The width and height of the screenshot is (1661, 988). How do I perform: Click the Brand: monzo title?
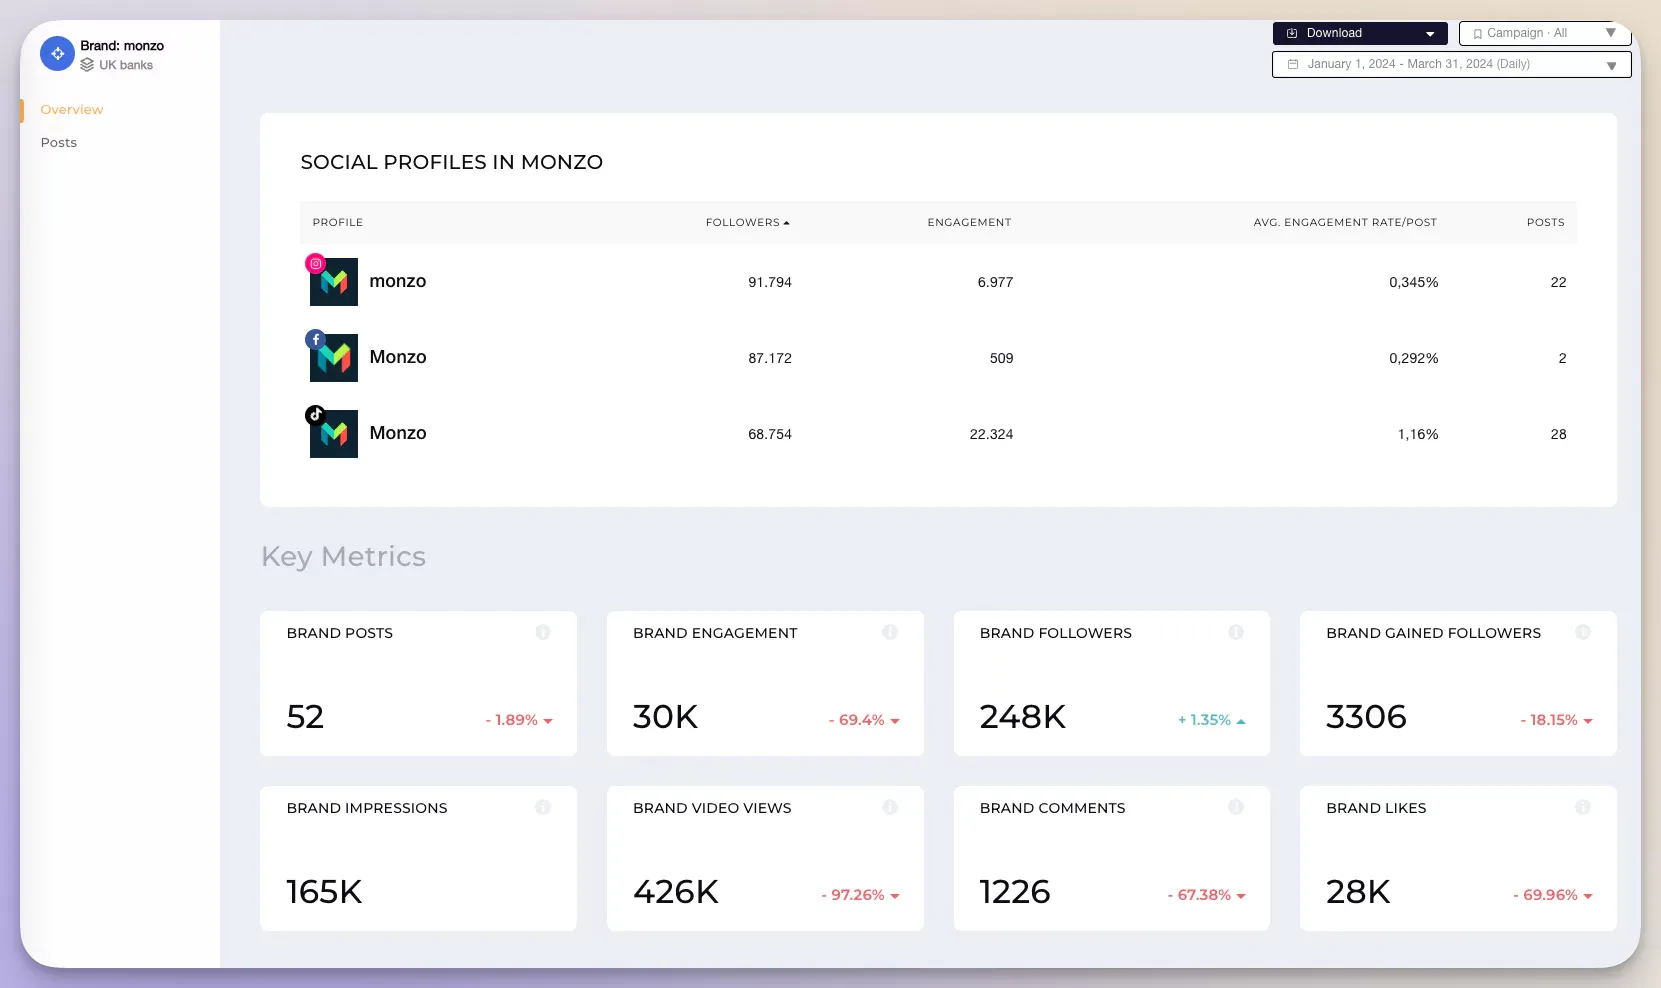122,46
